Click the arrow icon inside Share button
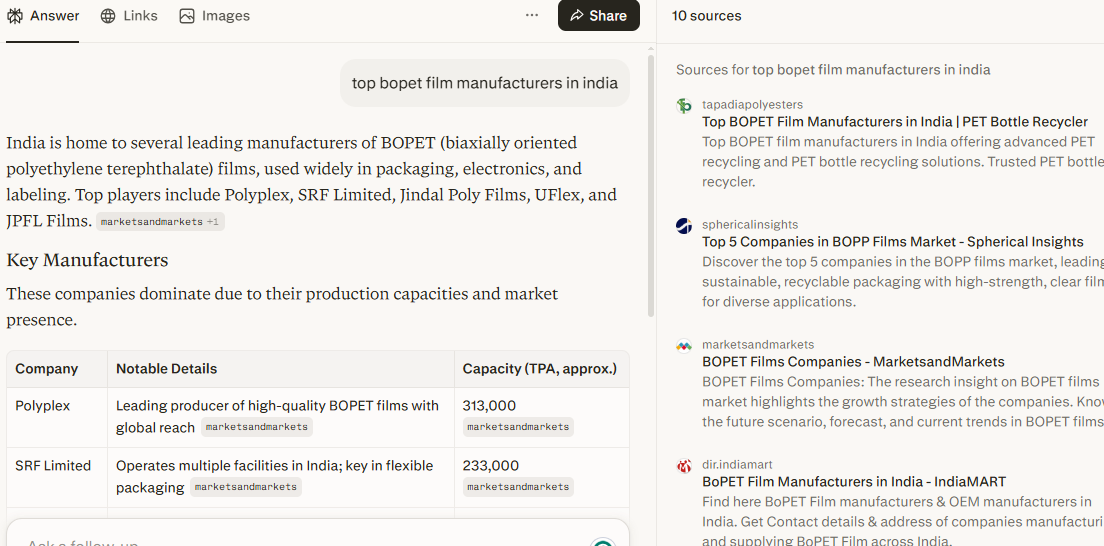1104x546 pixels. [x=577, y=15]
